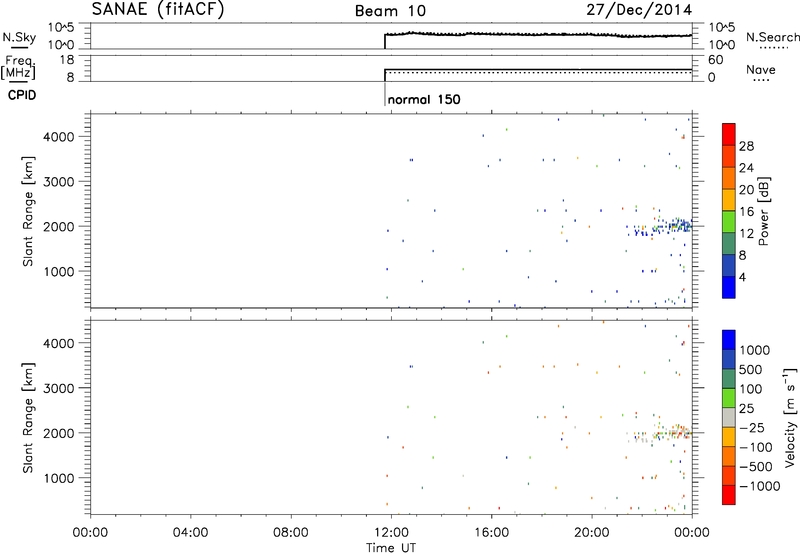
Task: Click the gray -25 to 25 Velocity segment
Action: pos(729,417)
